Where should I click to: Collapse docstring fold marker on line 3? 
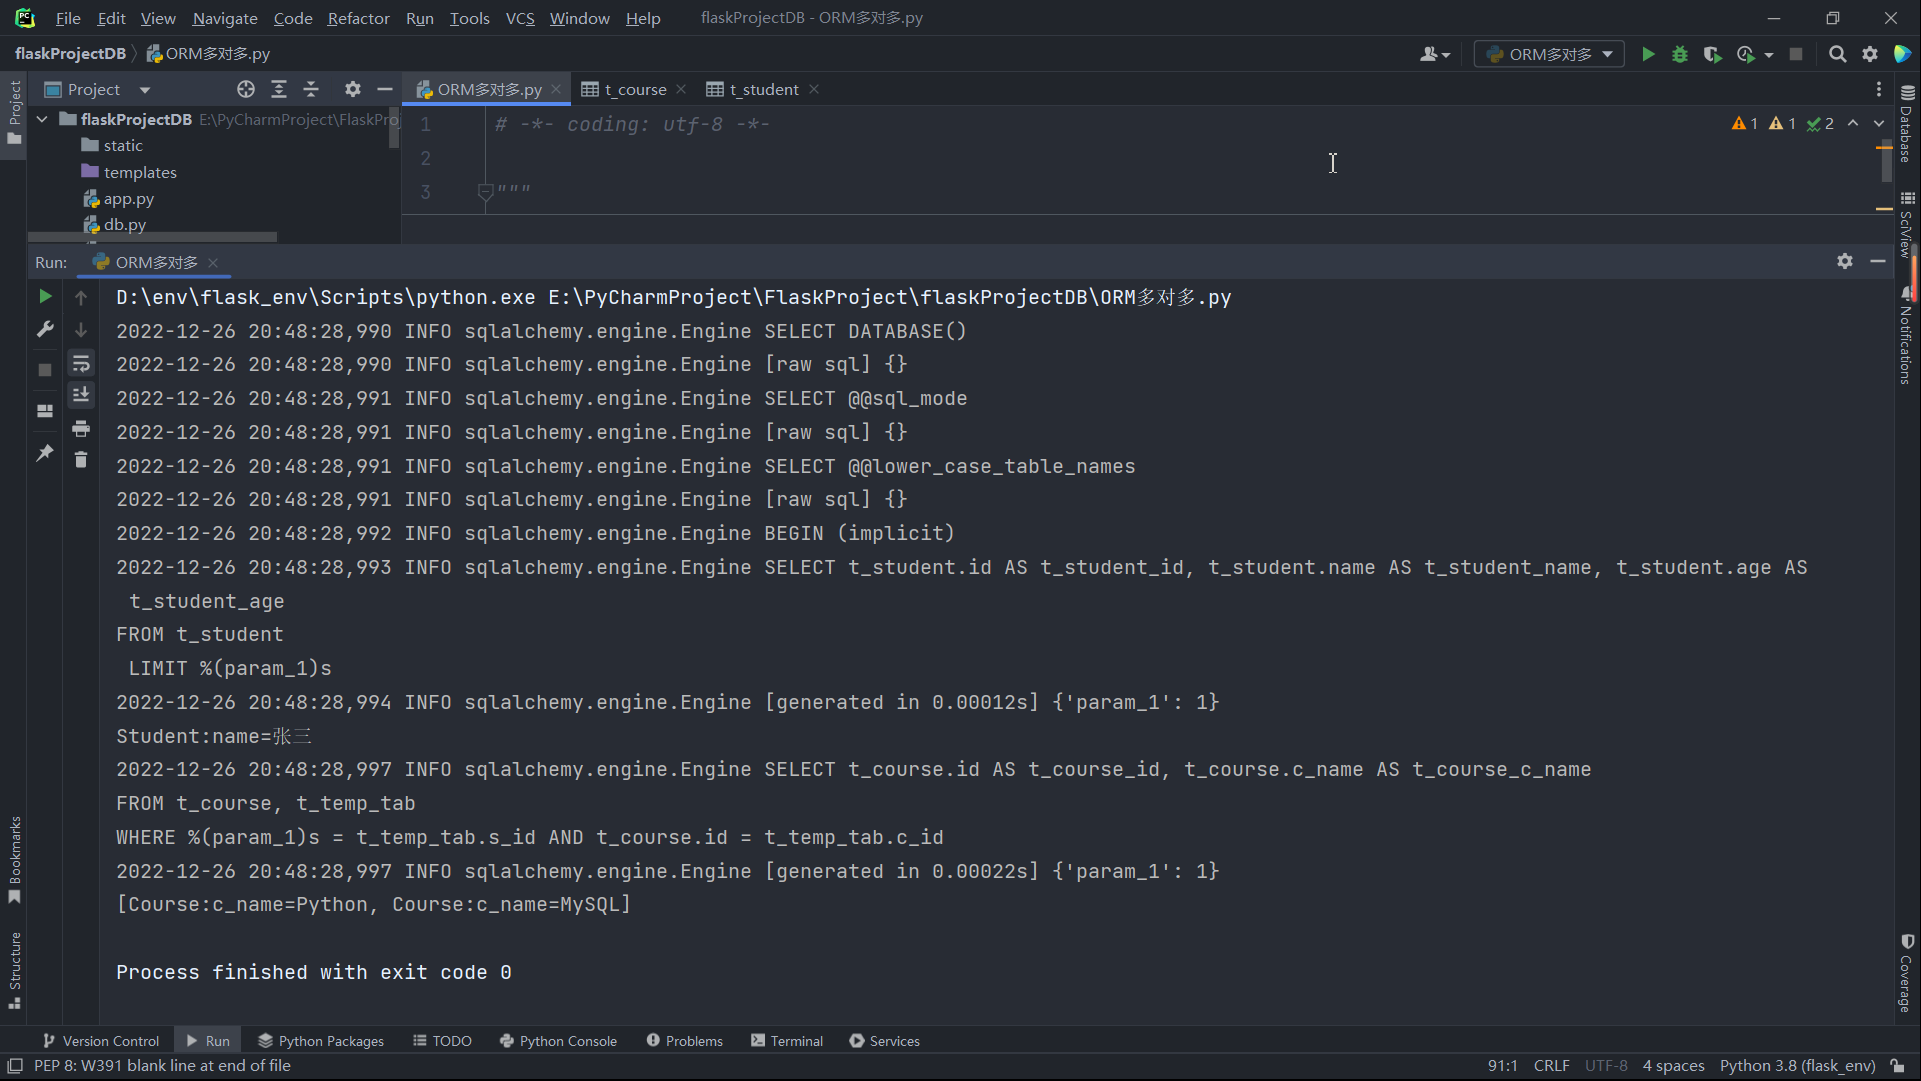[x=486, y=191]
